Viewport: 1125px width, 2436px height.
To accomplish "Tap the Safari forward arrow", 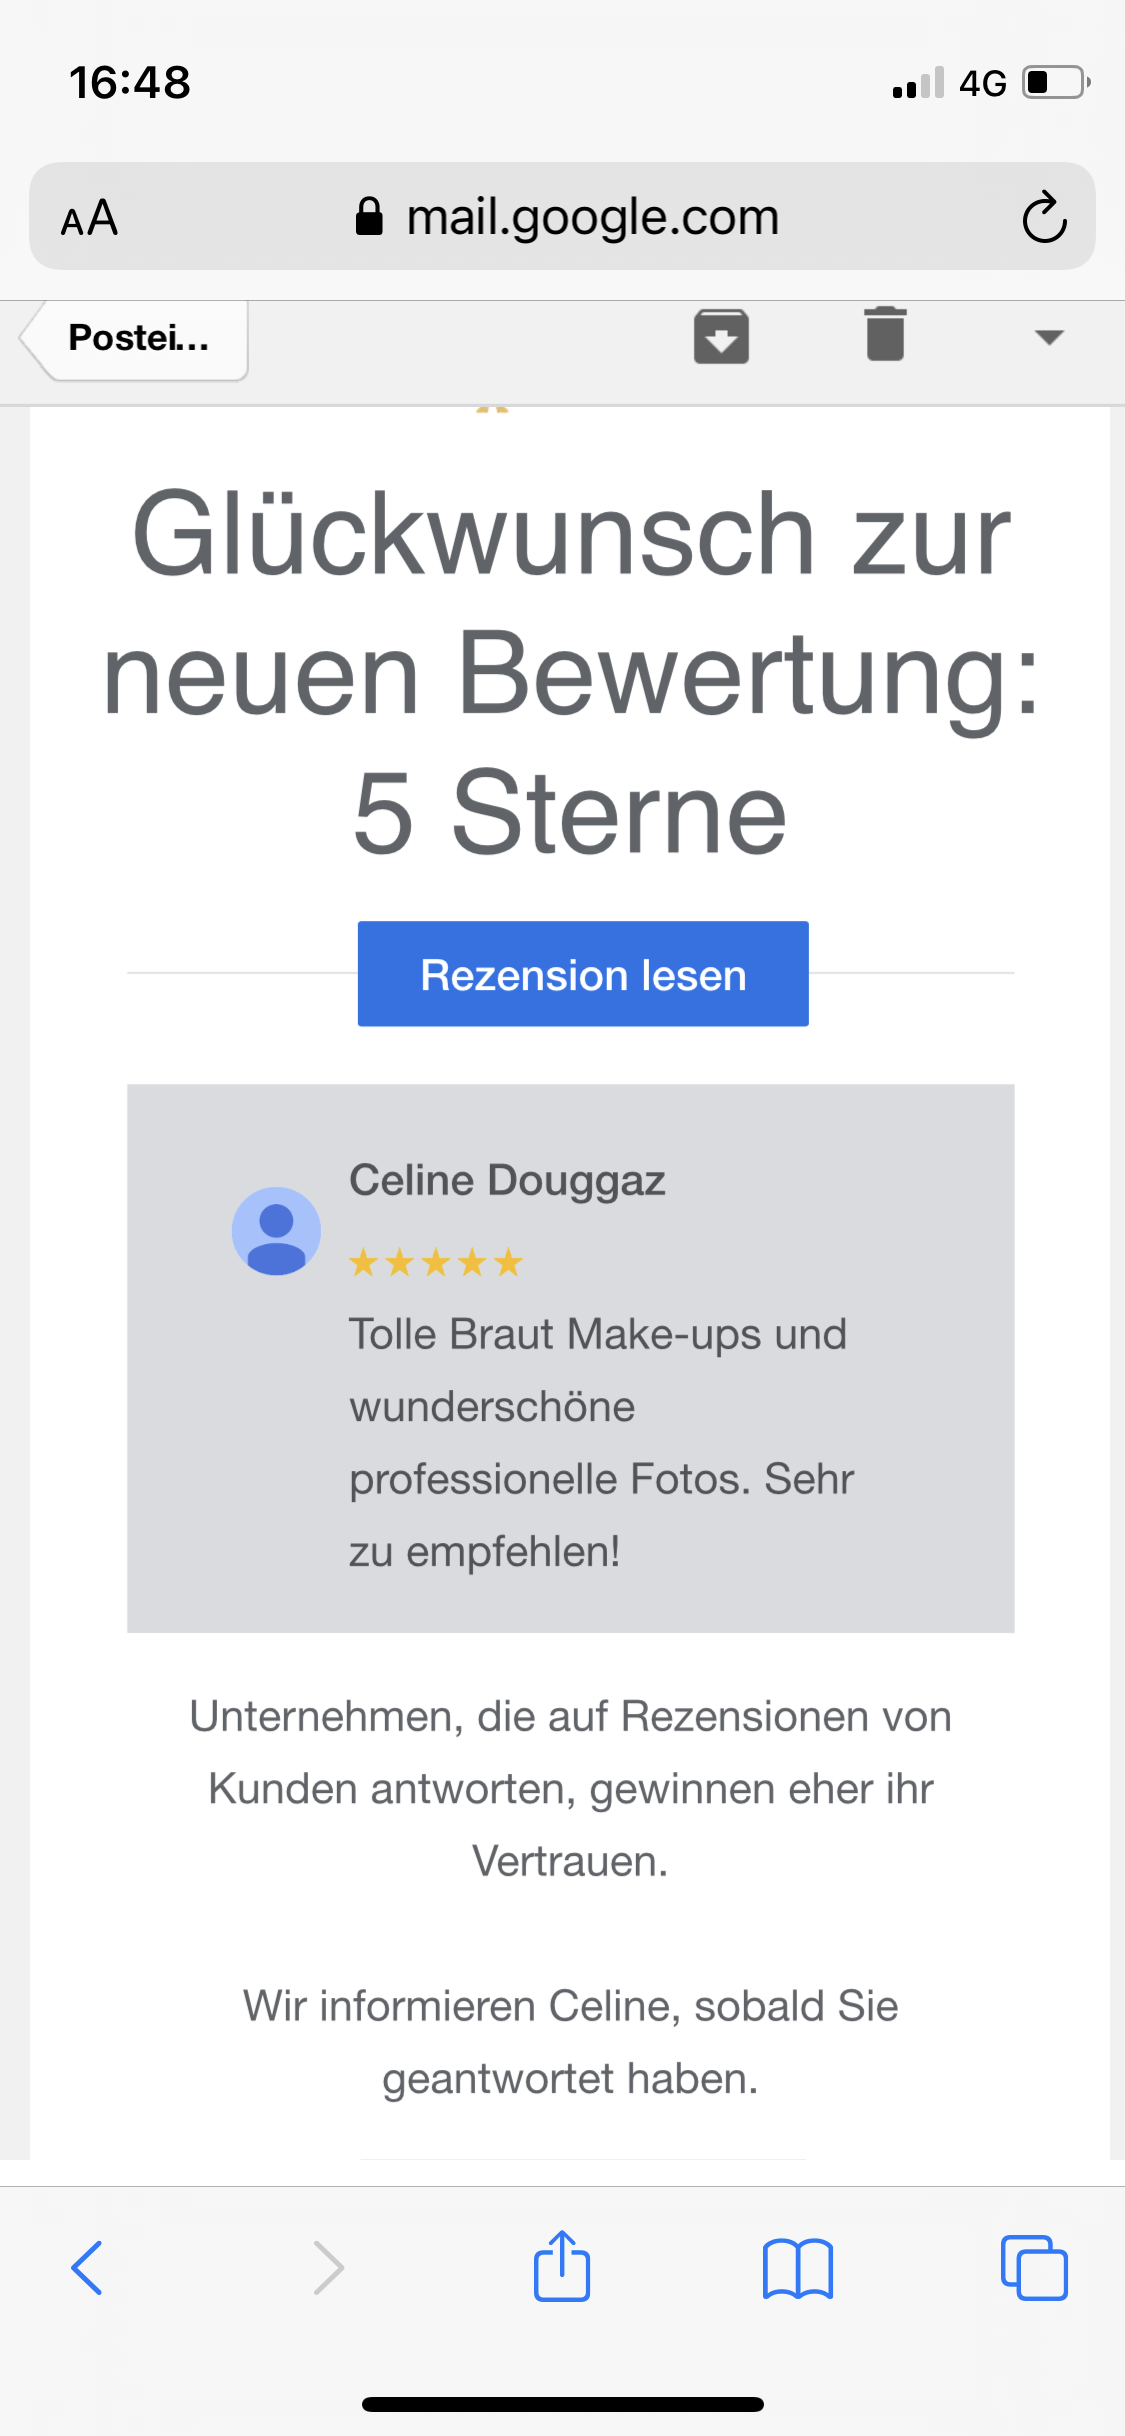I will coord(328,2267).
